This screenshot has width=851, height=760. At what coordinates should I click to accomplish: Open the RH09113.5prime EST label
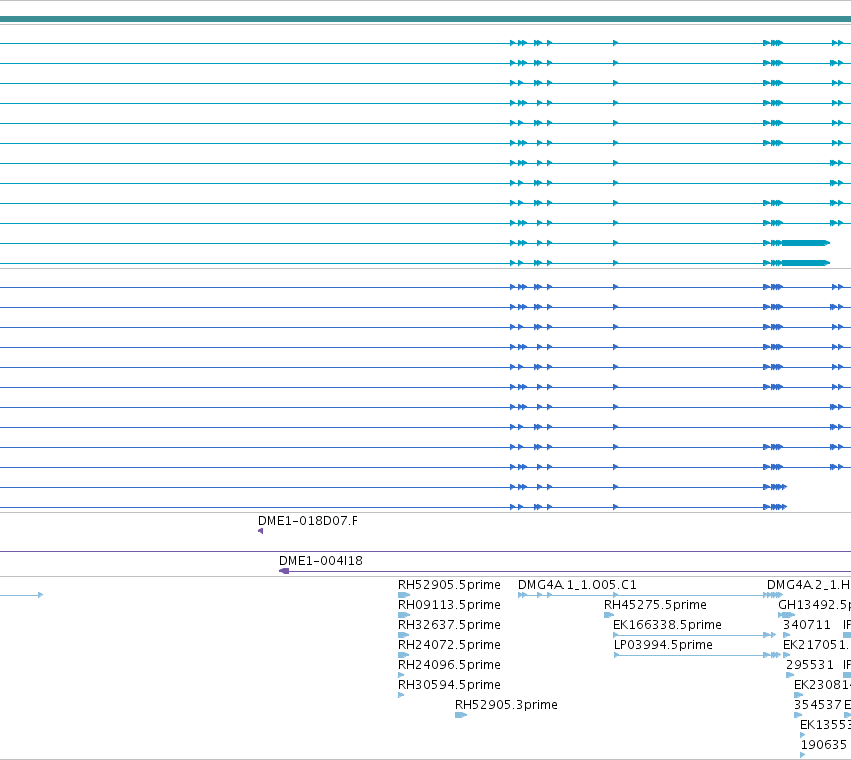pyautogui.click(x=449, y=605)
